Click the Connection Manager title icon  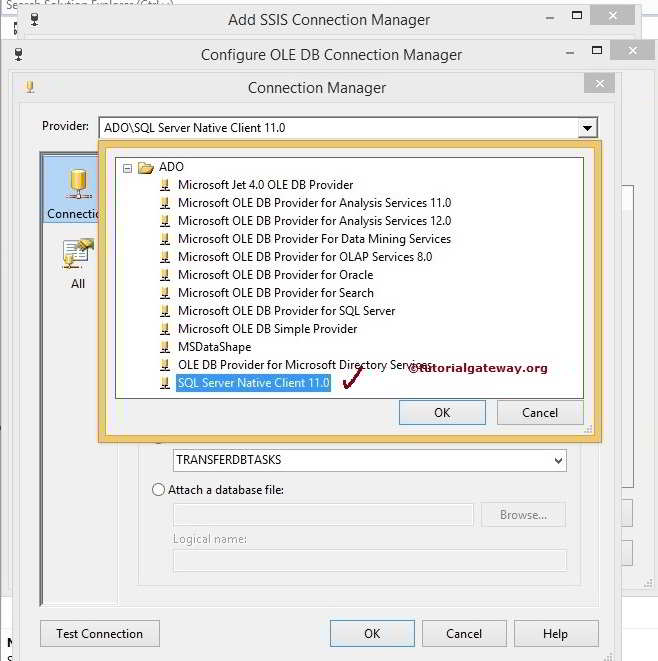point(30,87)
